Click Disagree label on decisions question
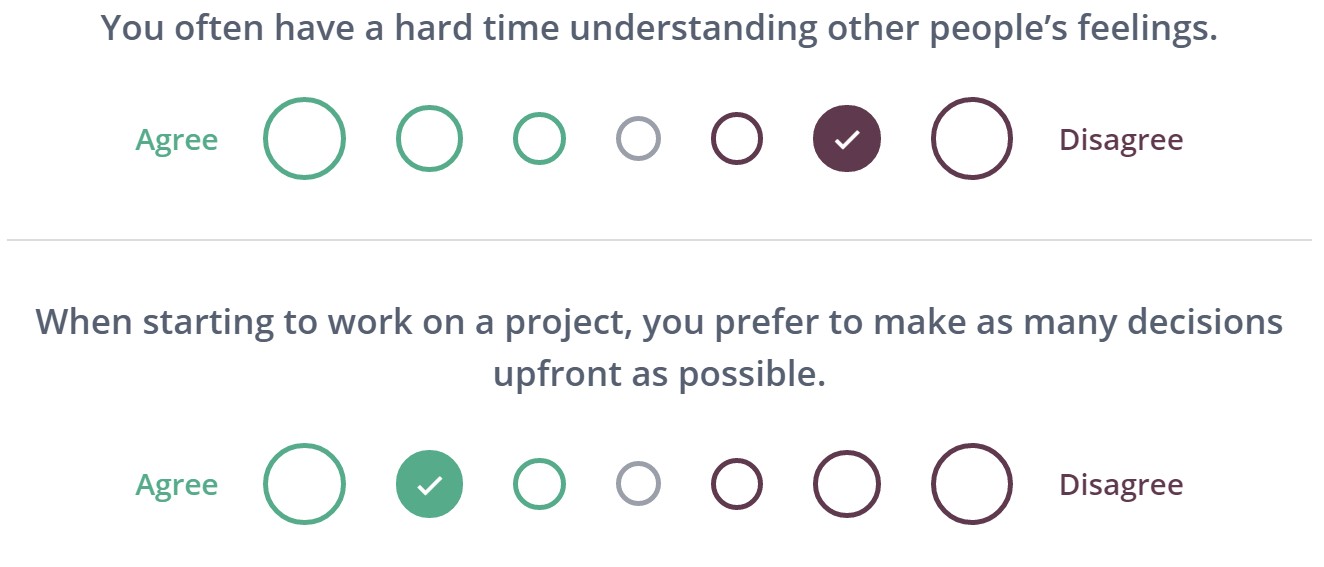This screenshot has height=567, width=1324. click(x=1120, y=485)
